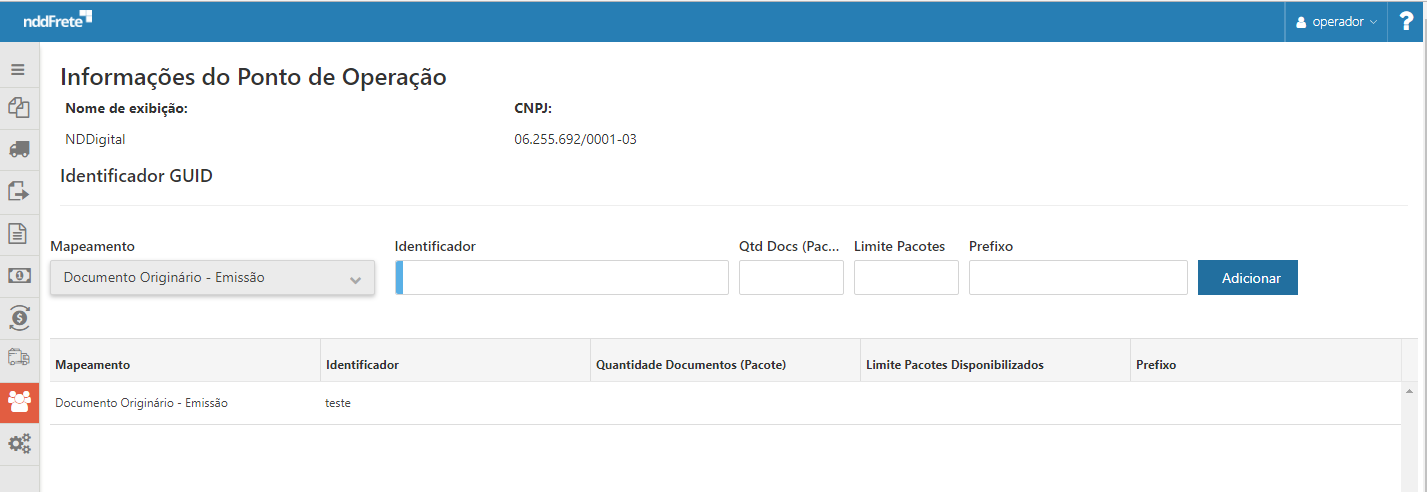Click the help question mark icon

click(x=1406, y=21)
